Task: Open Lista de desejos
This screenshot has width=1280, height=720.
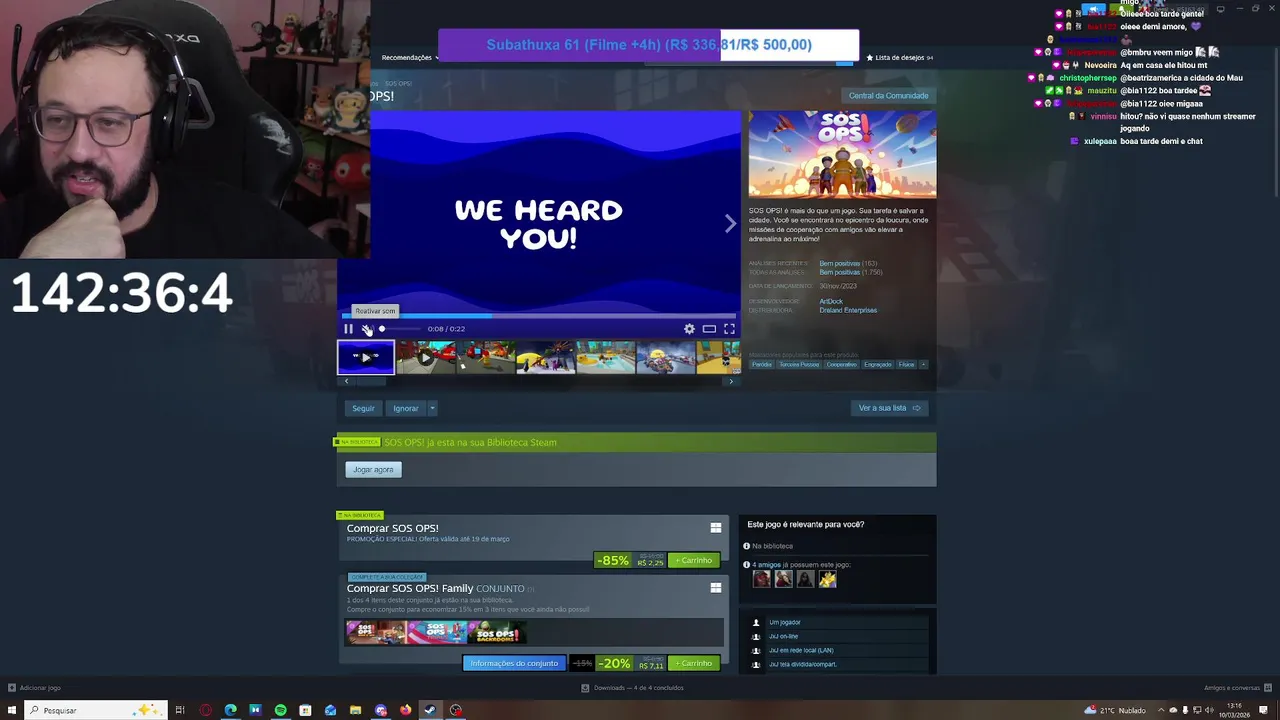Action: (x=899, y=58)
